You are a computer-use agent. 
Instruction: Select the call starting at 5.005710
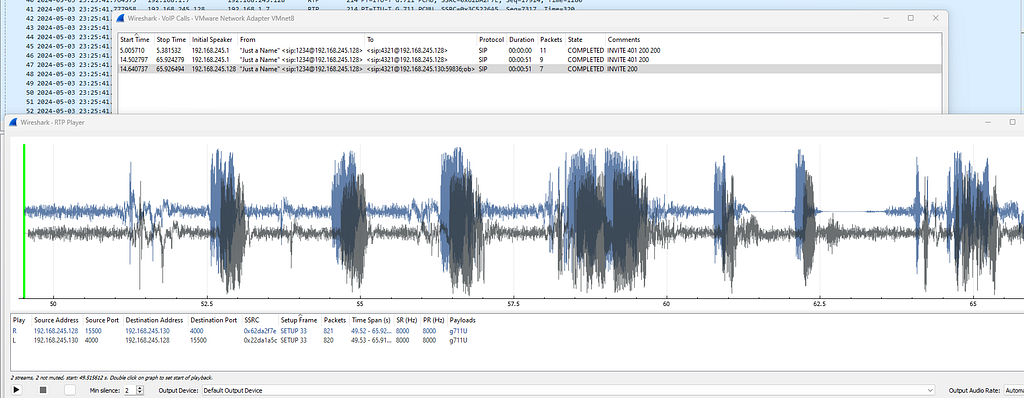coord(530,50)
